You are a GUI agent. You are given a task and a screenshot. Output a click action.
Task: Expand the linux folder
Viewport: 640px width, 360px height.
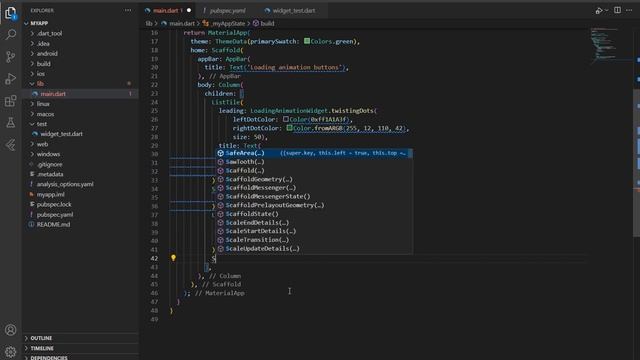tap(43, 104)
